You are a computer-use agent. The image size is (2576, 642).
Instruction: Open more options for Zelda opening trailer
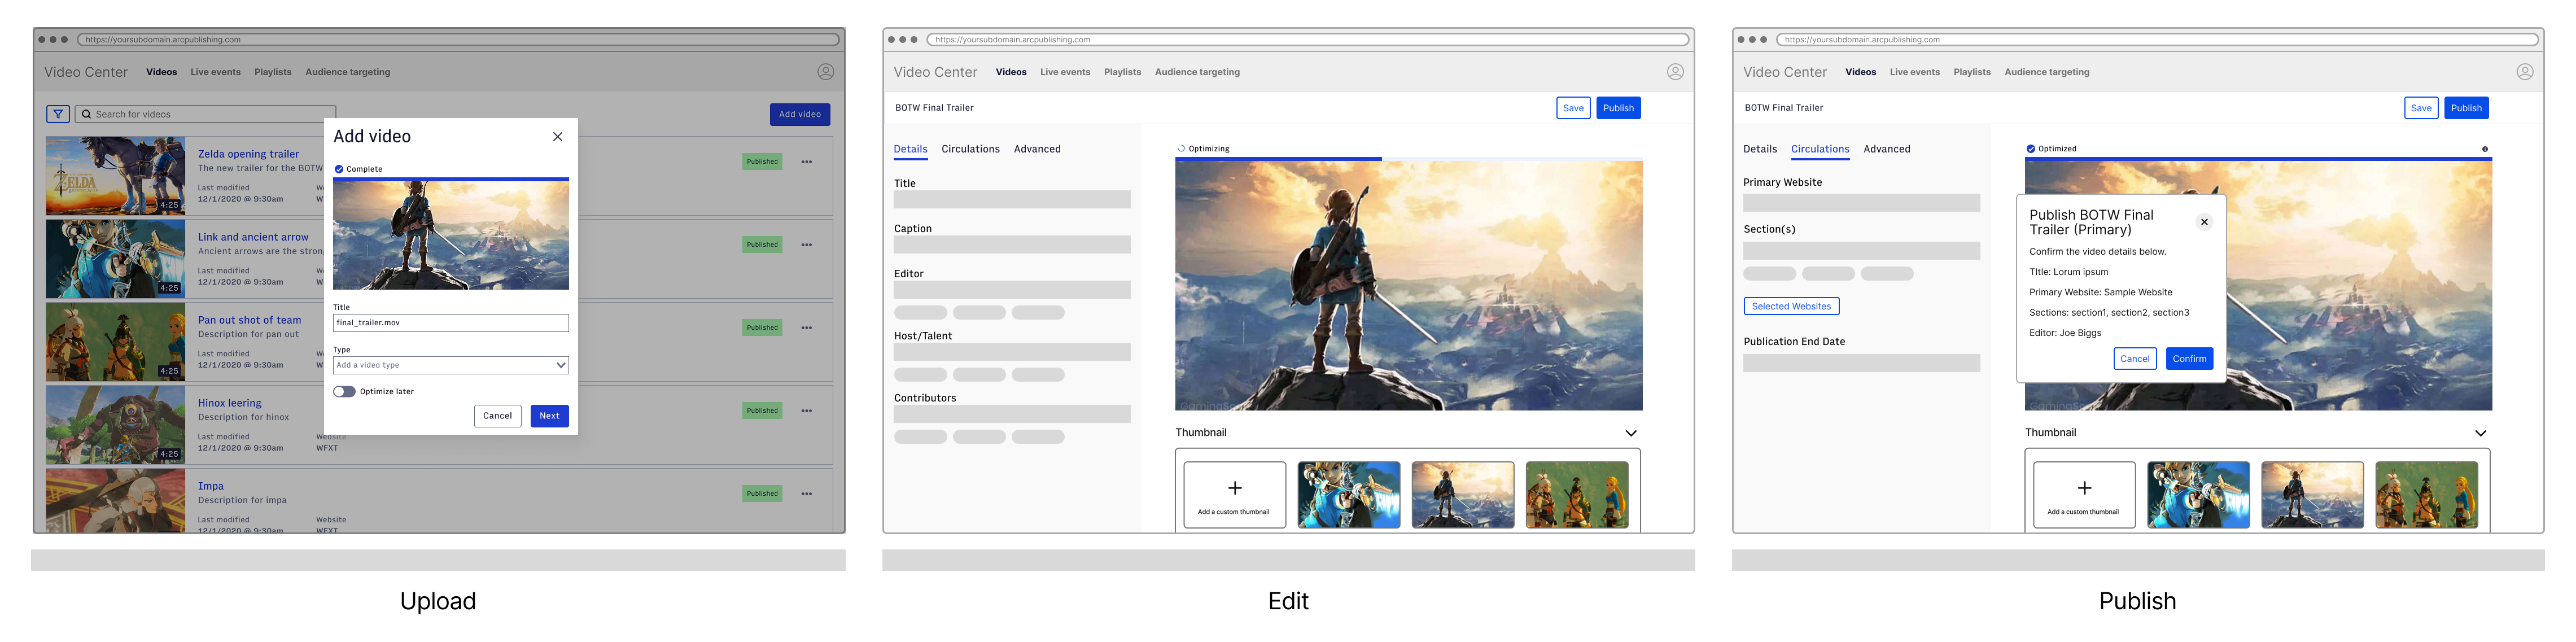[806, 162]
